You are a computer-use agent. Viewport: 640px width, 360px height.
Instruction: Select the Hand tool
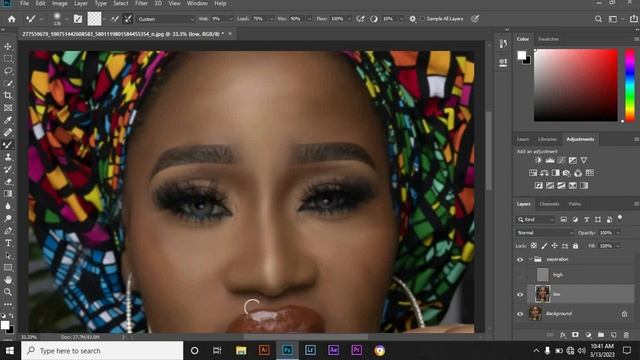click(8, 280)
